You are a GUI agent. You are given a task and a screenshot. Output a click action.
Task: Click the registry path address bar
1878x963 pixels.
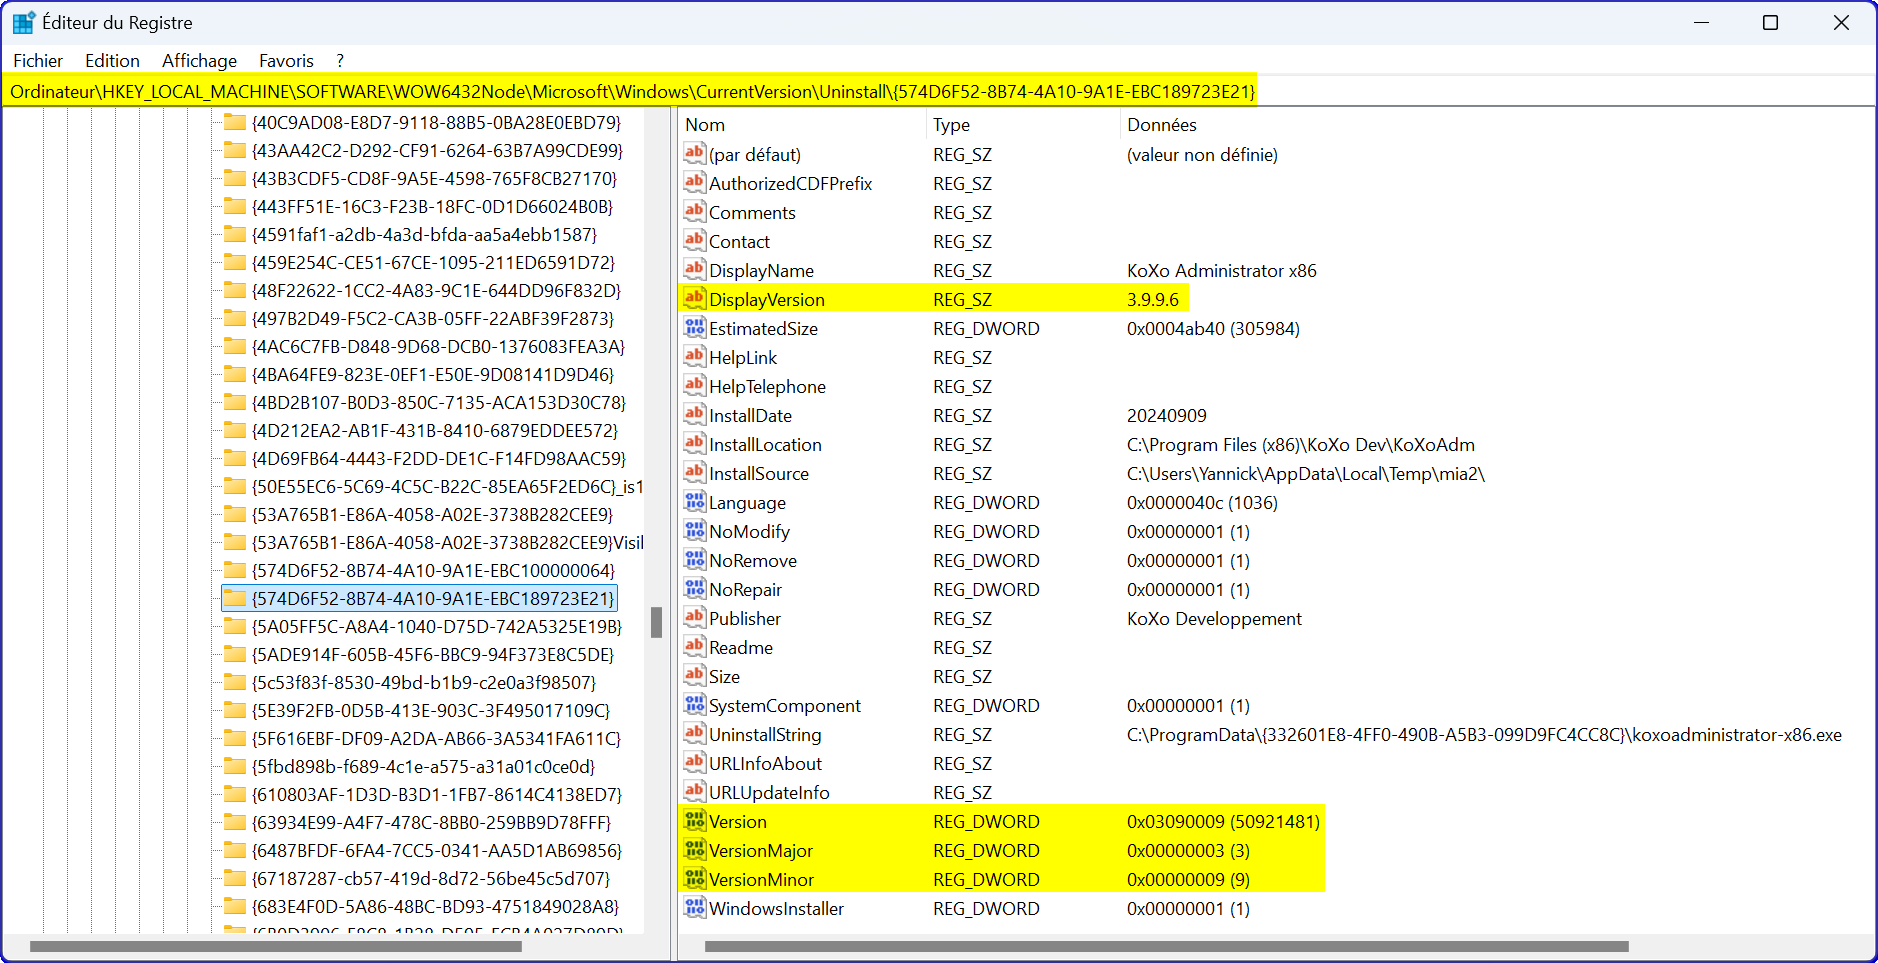pos(938,92)
